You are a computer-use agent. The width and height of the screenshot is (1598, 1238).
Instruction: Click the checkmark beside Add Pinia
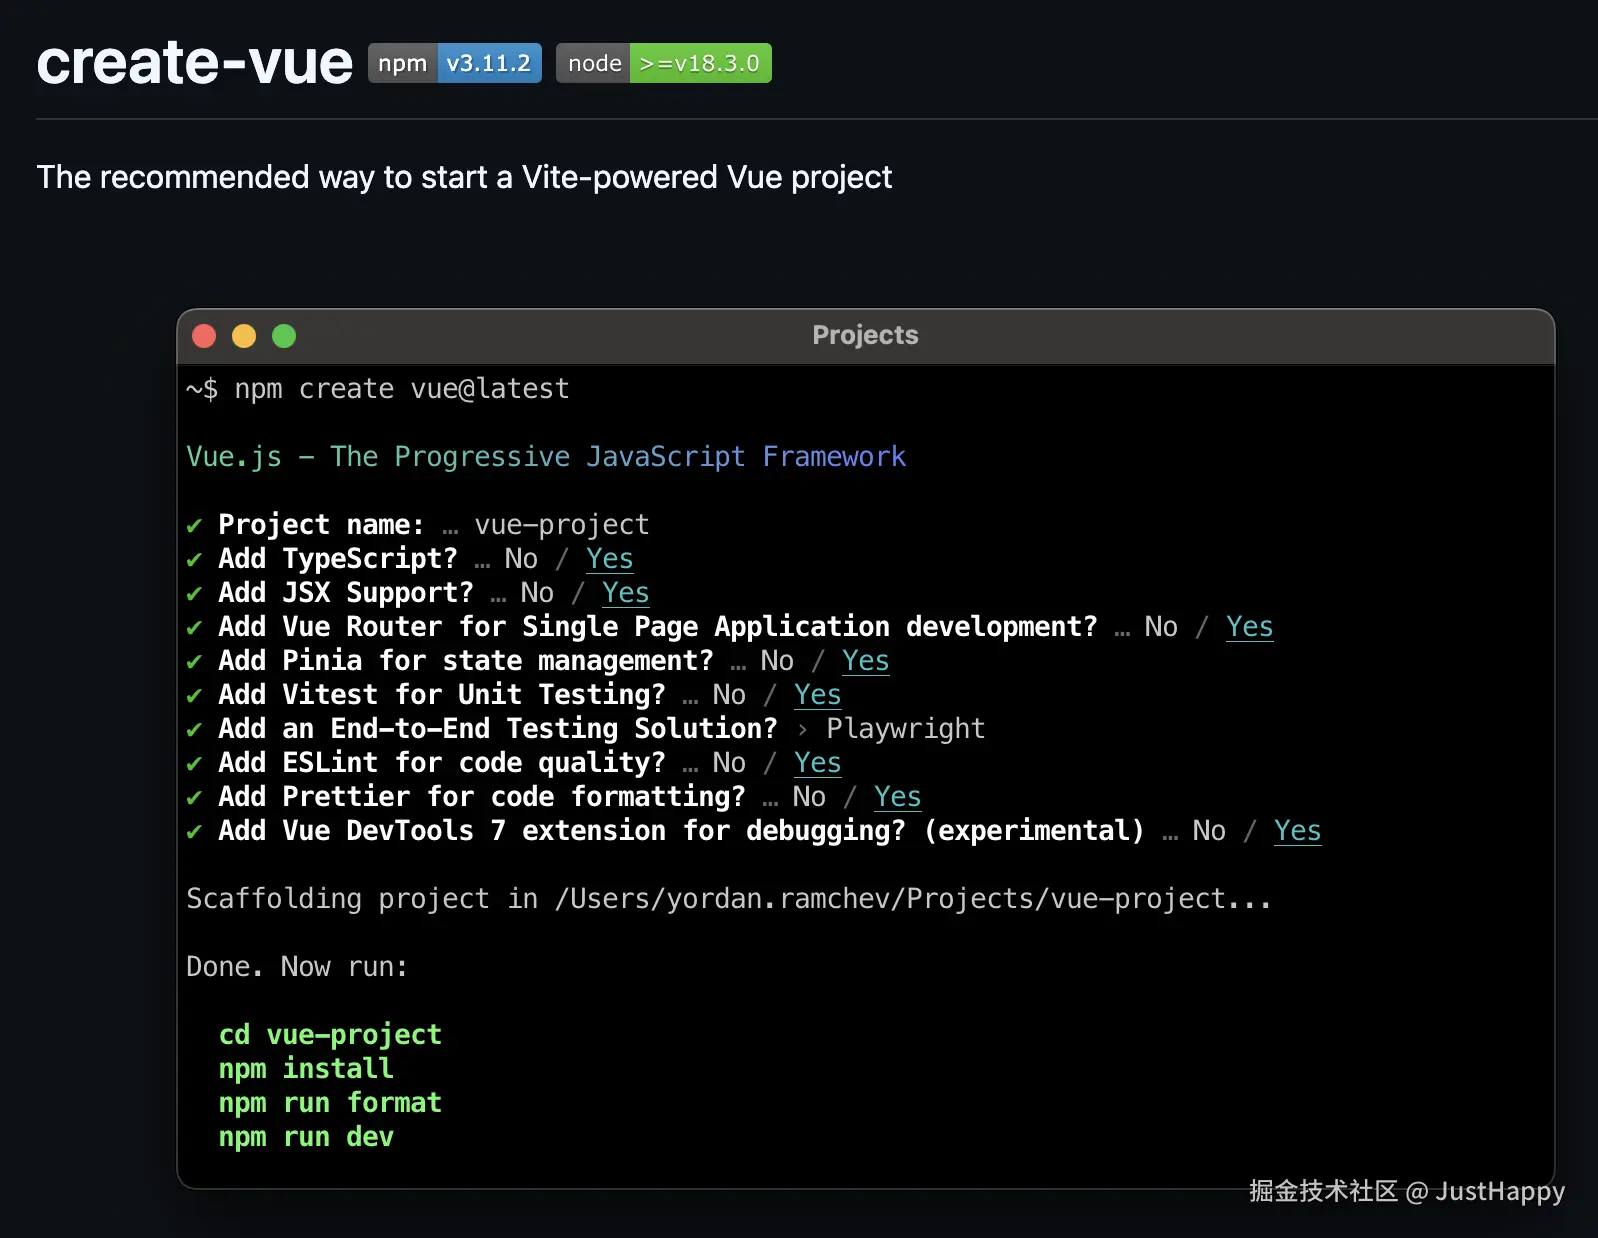[194, 661]
